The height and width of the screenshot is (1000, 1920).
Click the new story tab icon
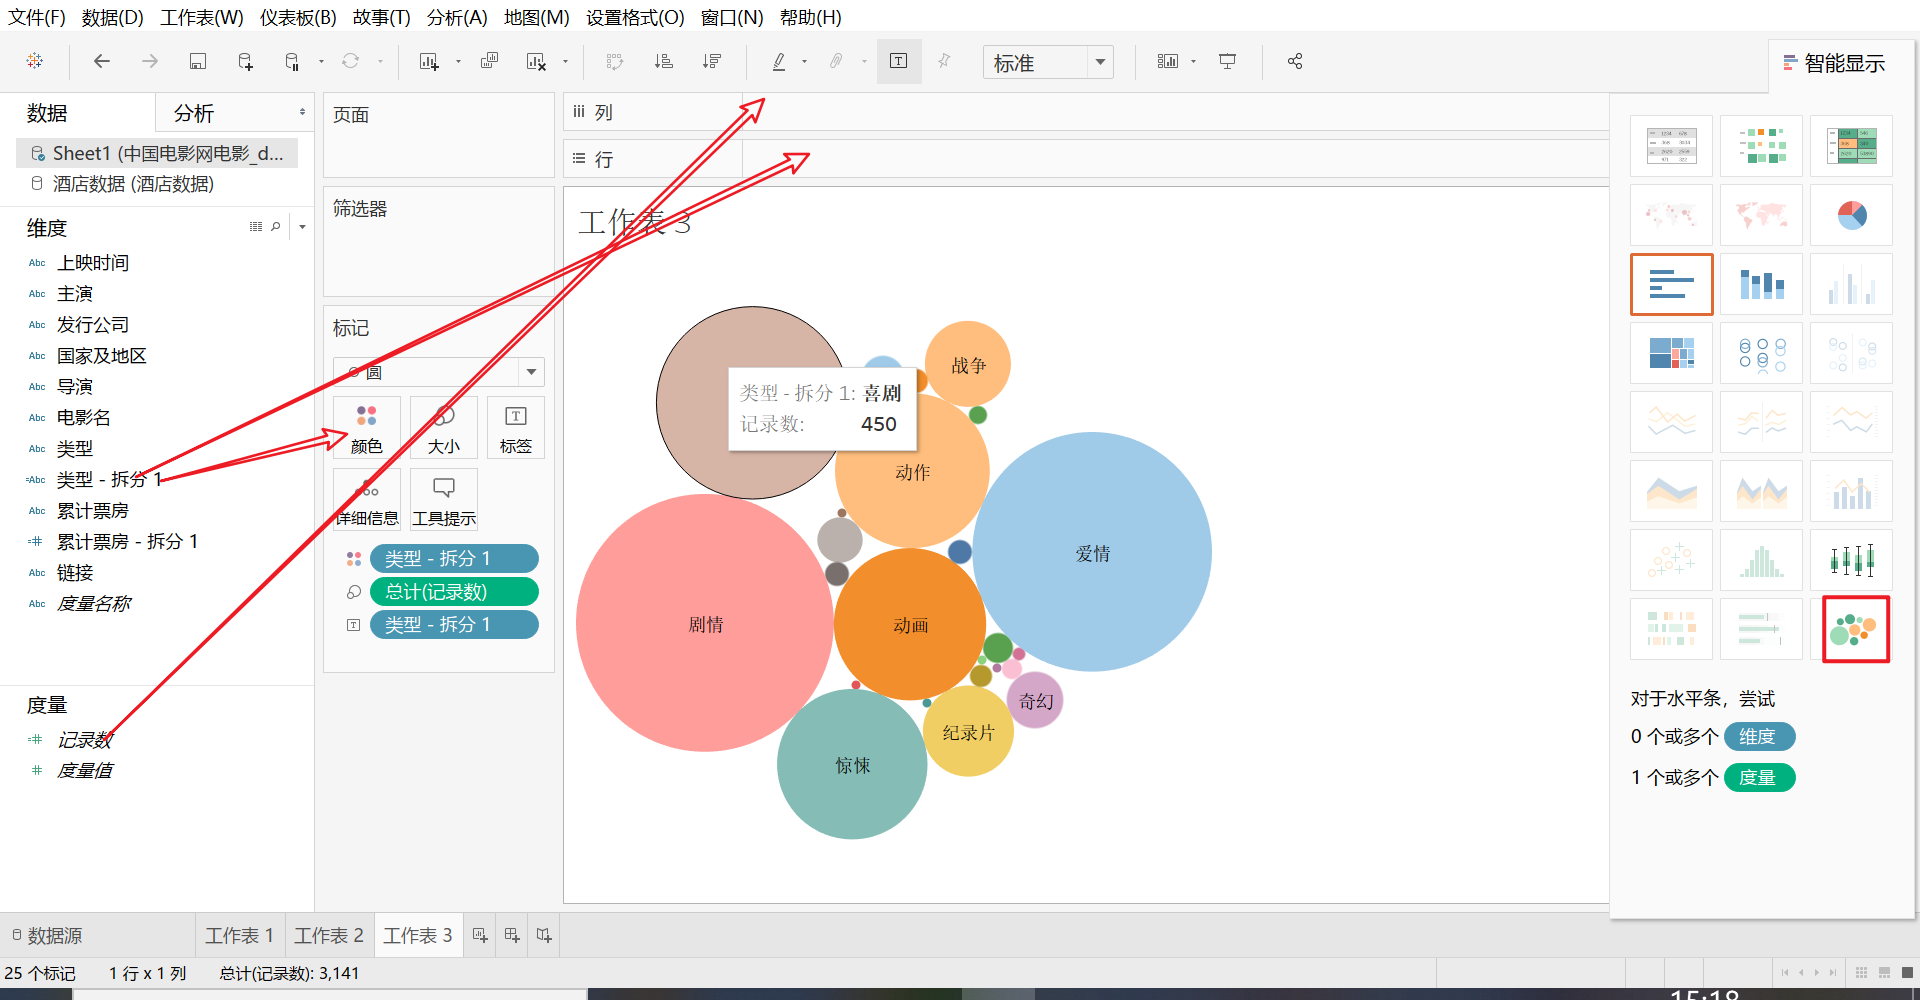(x=544, y=935)
